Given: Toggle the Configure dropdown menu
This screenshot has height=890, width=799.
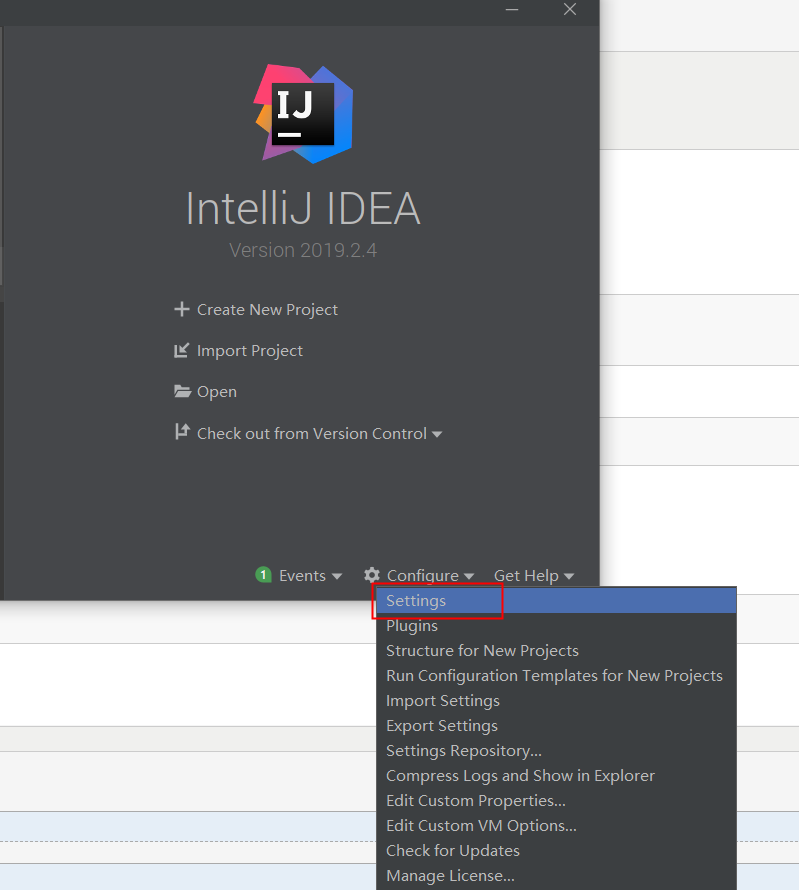Looking at the screenshot, I should [x=430, y=576].
